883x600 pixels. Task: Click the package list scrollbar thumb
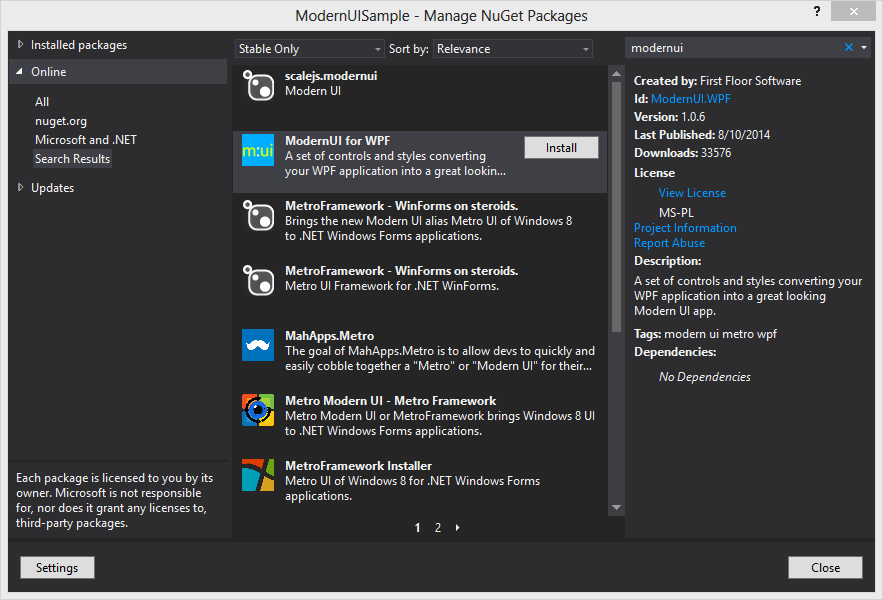[616, 207]
